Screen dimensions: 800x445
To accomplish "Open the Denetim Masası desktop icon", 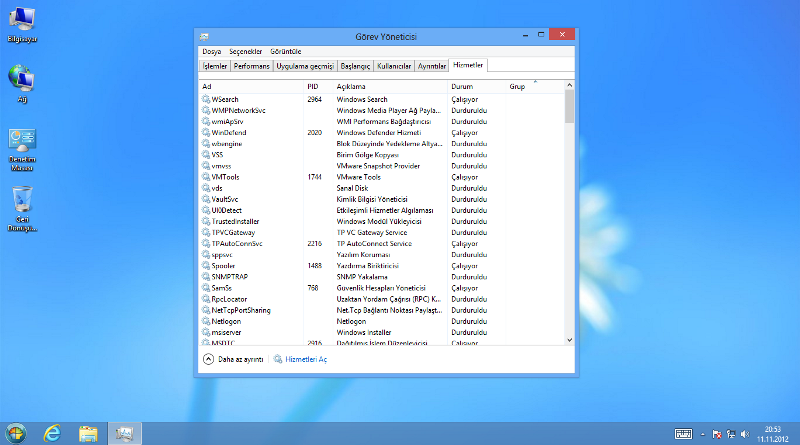I will pyautogui.click(x=22, y=149).
